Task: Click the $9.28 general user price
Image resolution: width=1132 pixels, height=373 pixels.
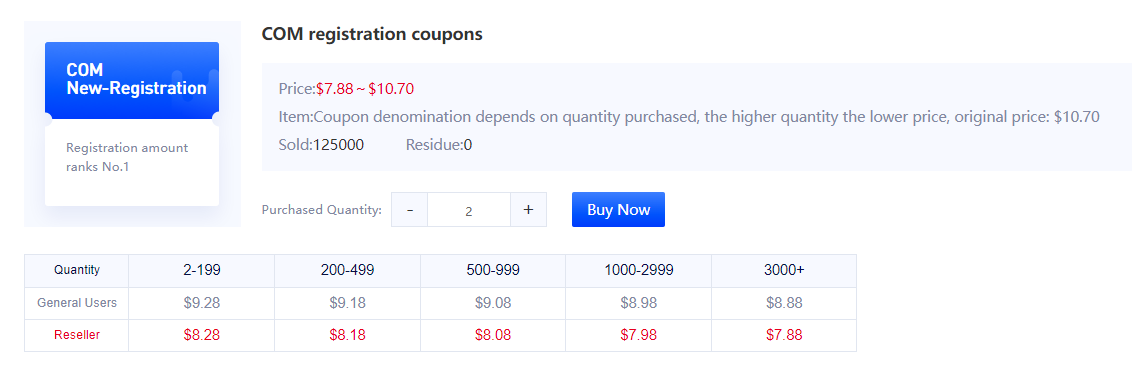Action: [x=201, y=303]
